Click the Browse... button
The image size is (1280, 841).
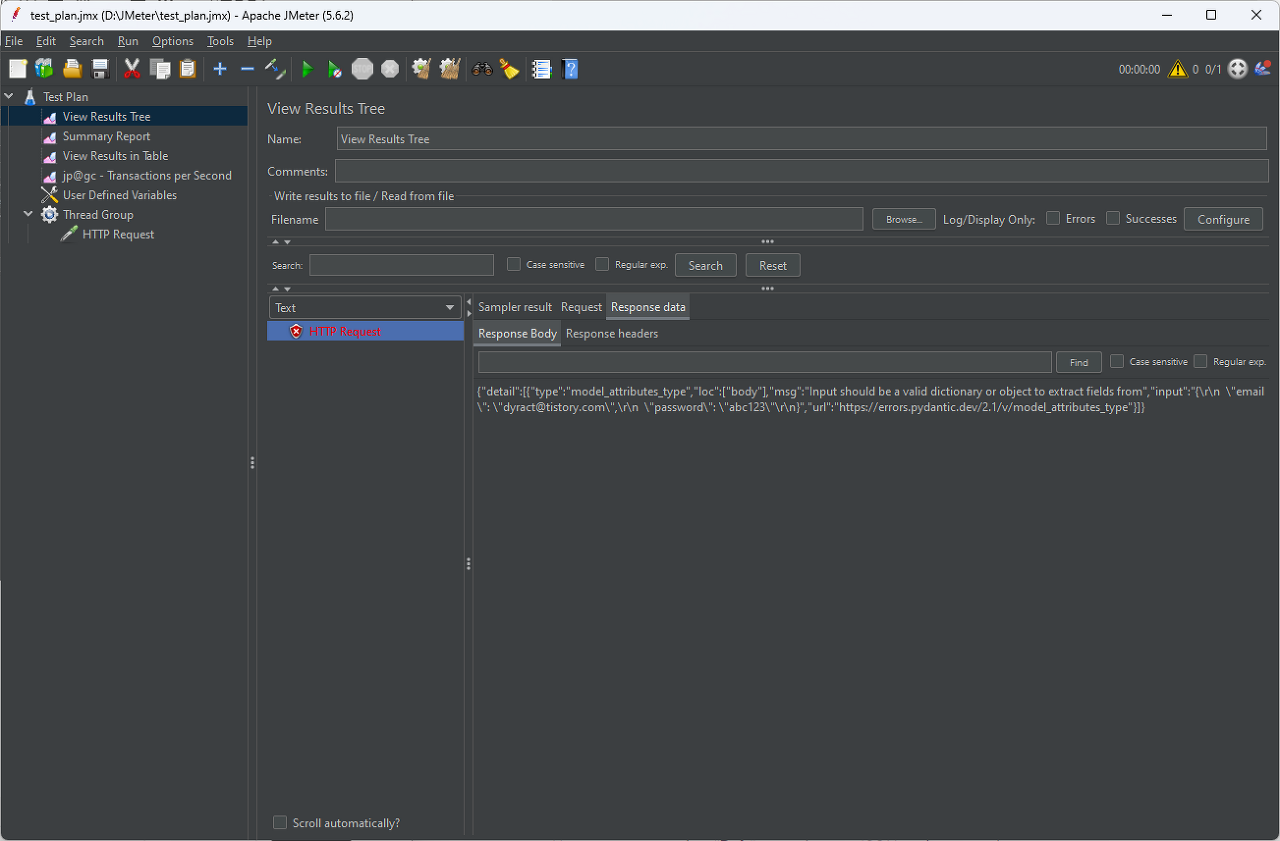click(x=904, y=219)
